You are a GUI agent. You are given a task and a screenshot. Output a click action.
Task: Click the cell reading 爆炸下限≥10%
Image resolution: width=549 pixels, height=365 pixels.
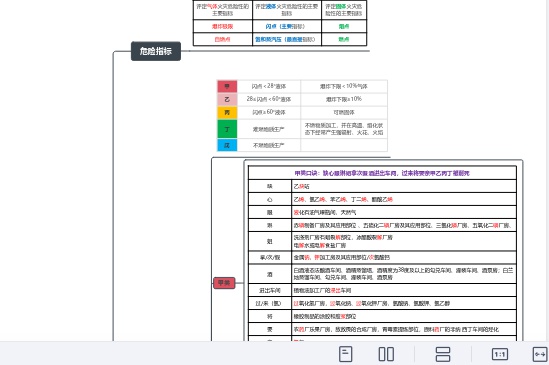tap(344, 99)
